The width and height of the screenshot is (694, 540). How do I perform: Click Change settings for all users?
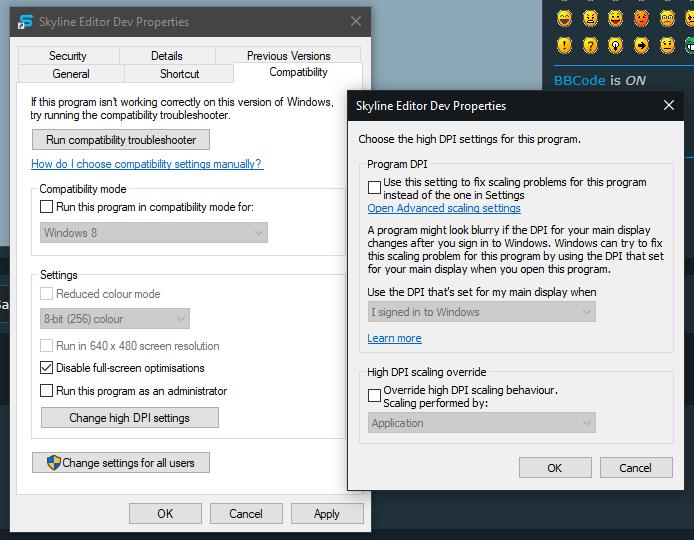click(x=121, y=463)
